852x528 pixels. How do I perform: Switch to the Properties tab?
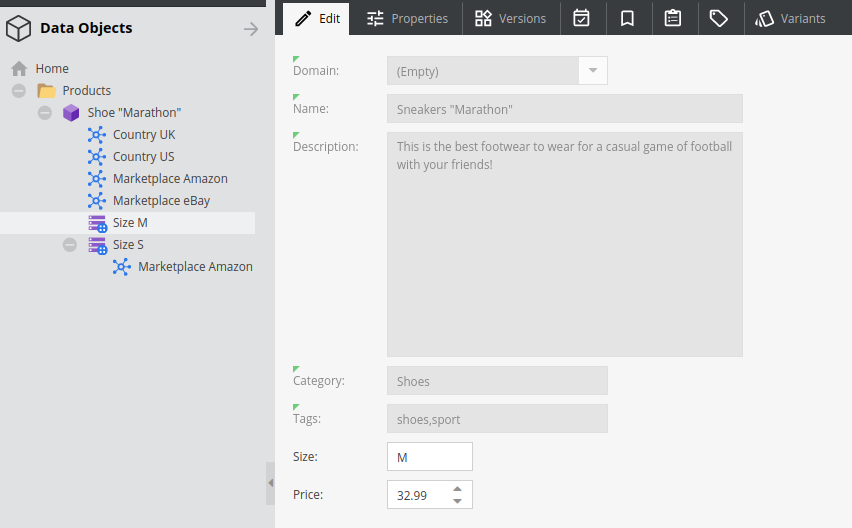point(406,19)
